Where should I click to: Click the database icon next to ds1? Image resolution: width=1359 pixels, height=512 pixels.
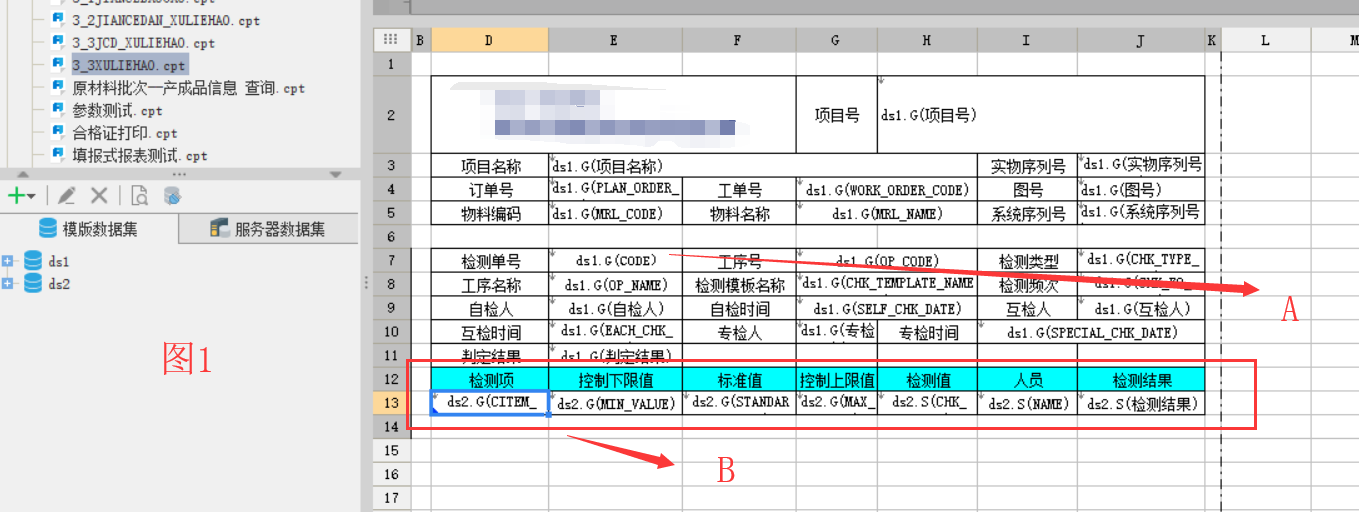tap(32, 261)
